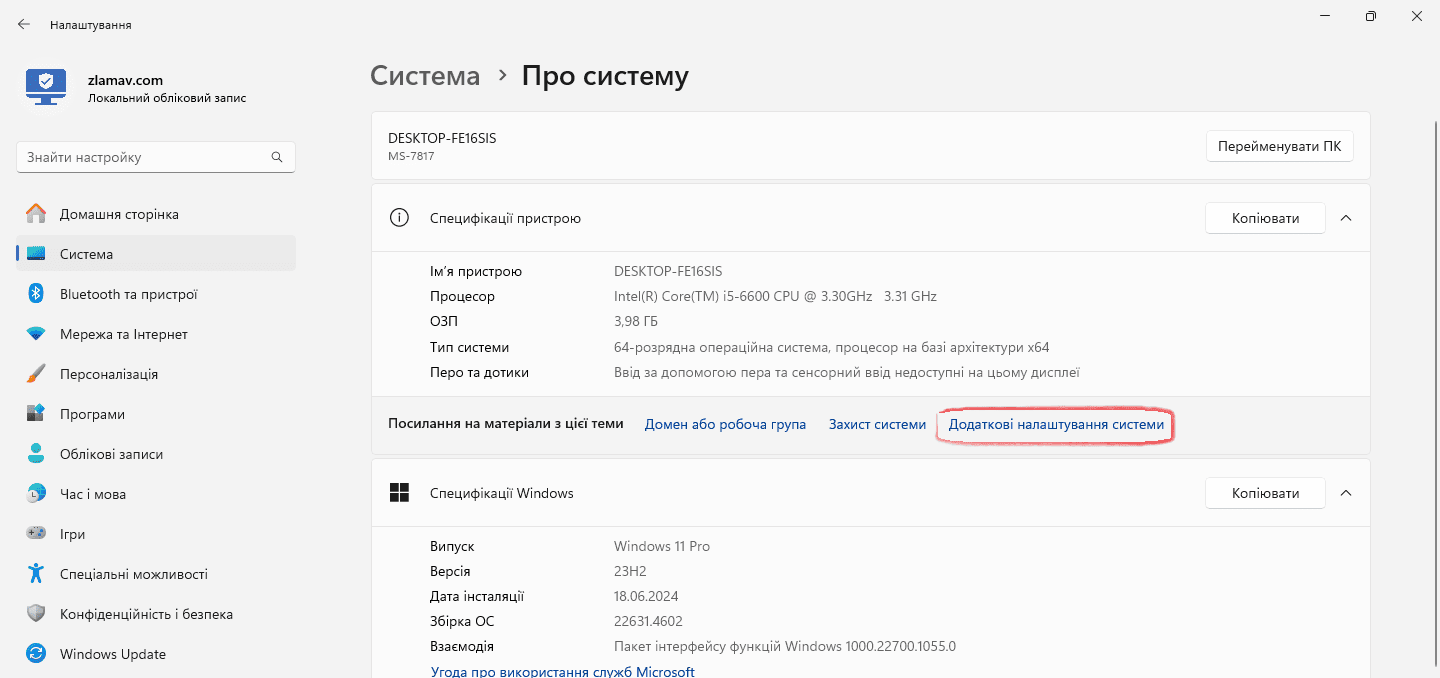
Task: Click the clock globe icon for Час і мова
Action: point(36,494)
